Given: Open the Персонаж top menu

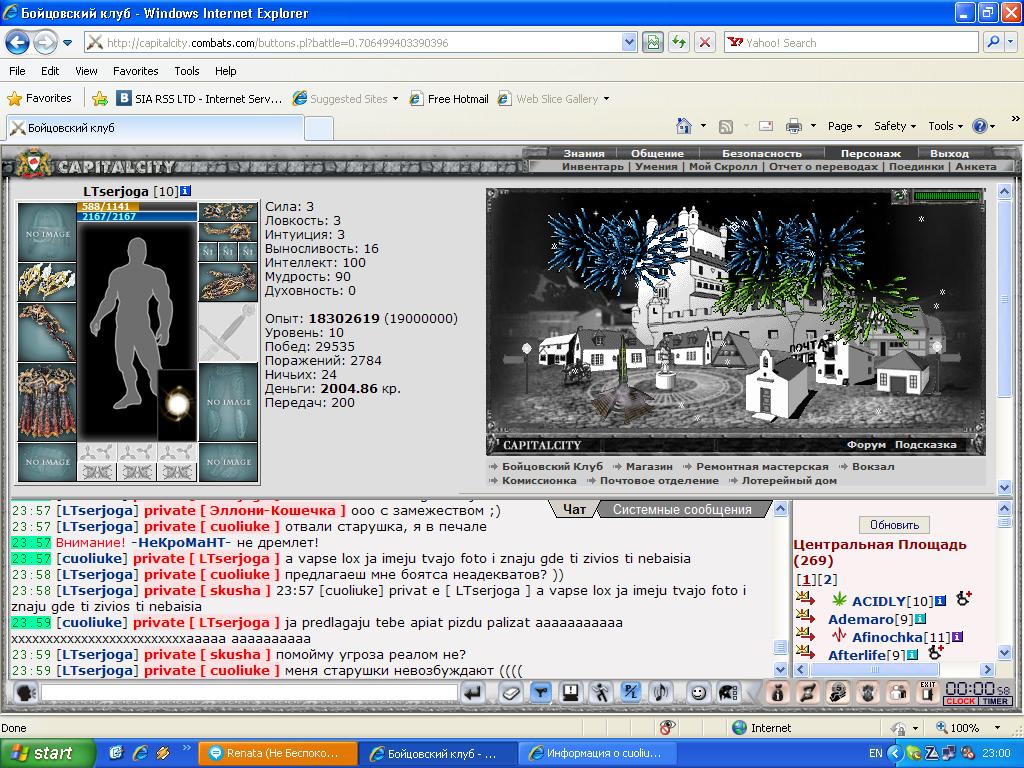Looking at the screenshot, I should (871, 153).
